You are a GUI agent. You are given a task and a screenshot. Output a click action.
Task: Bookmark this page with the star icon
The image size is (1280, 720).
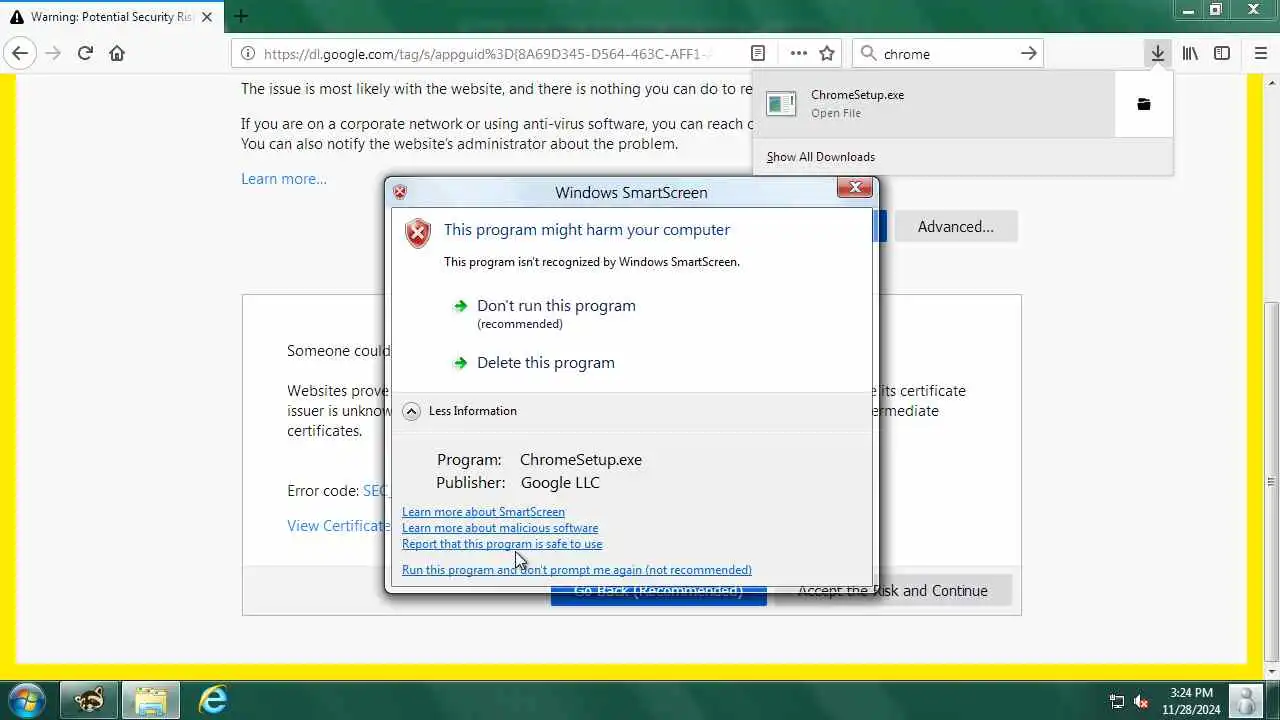pos(827,54)
